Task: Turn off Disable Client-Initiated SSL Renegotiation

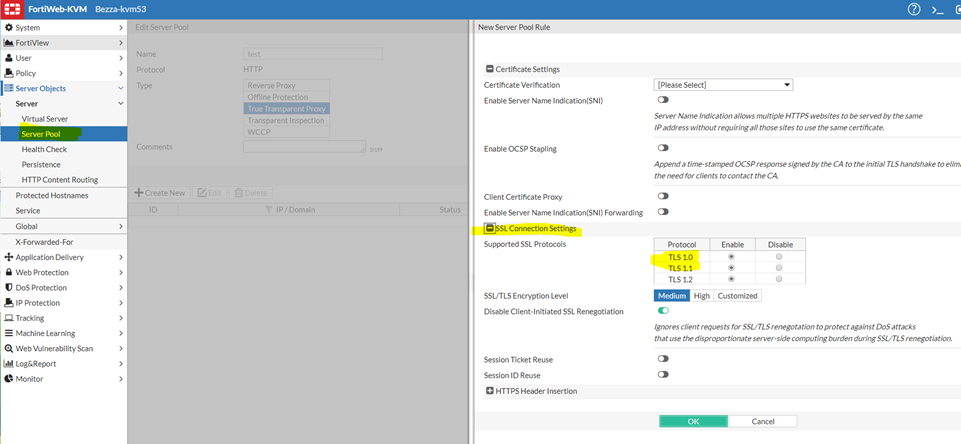Action: 663,311
